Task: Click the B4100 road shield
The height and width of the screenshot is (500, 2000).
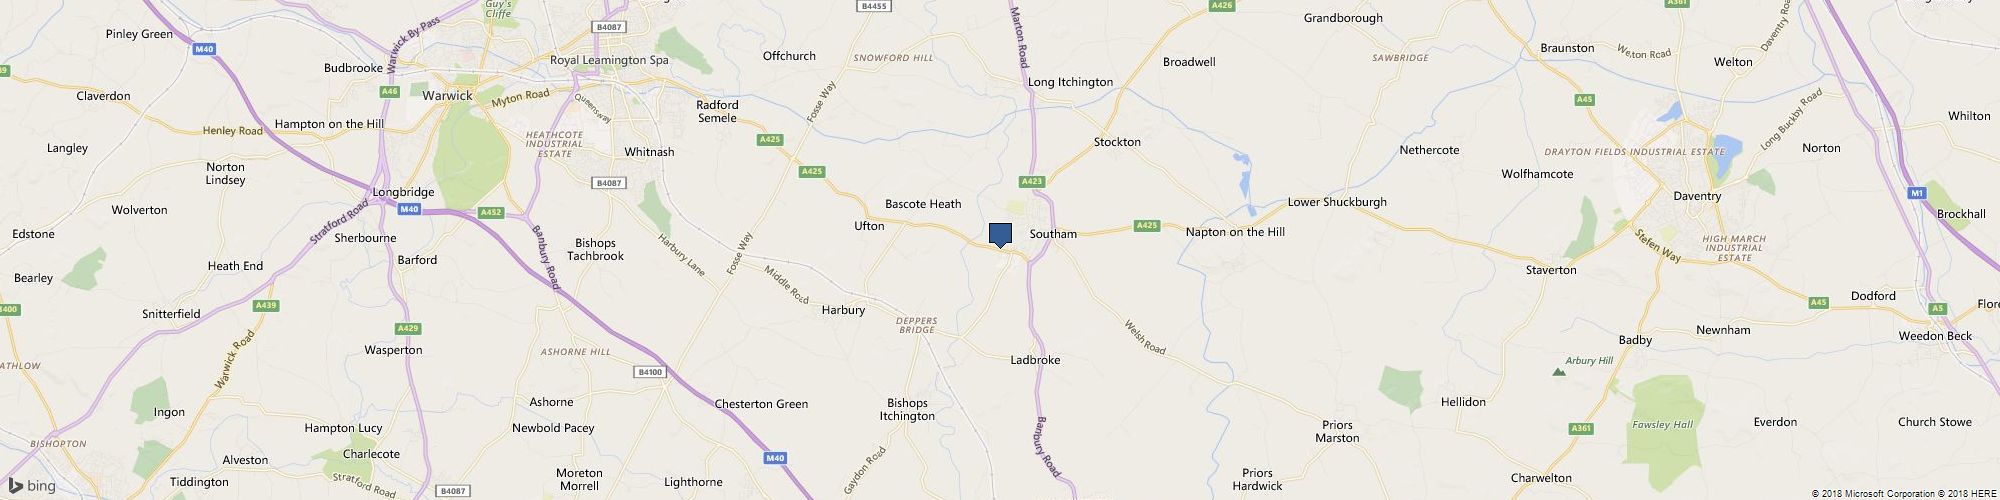Action: [x=649, y=372]
